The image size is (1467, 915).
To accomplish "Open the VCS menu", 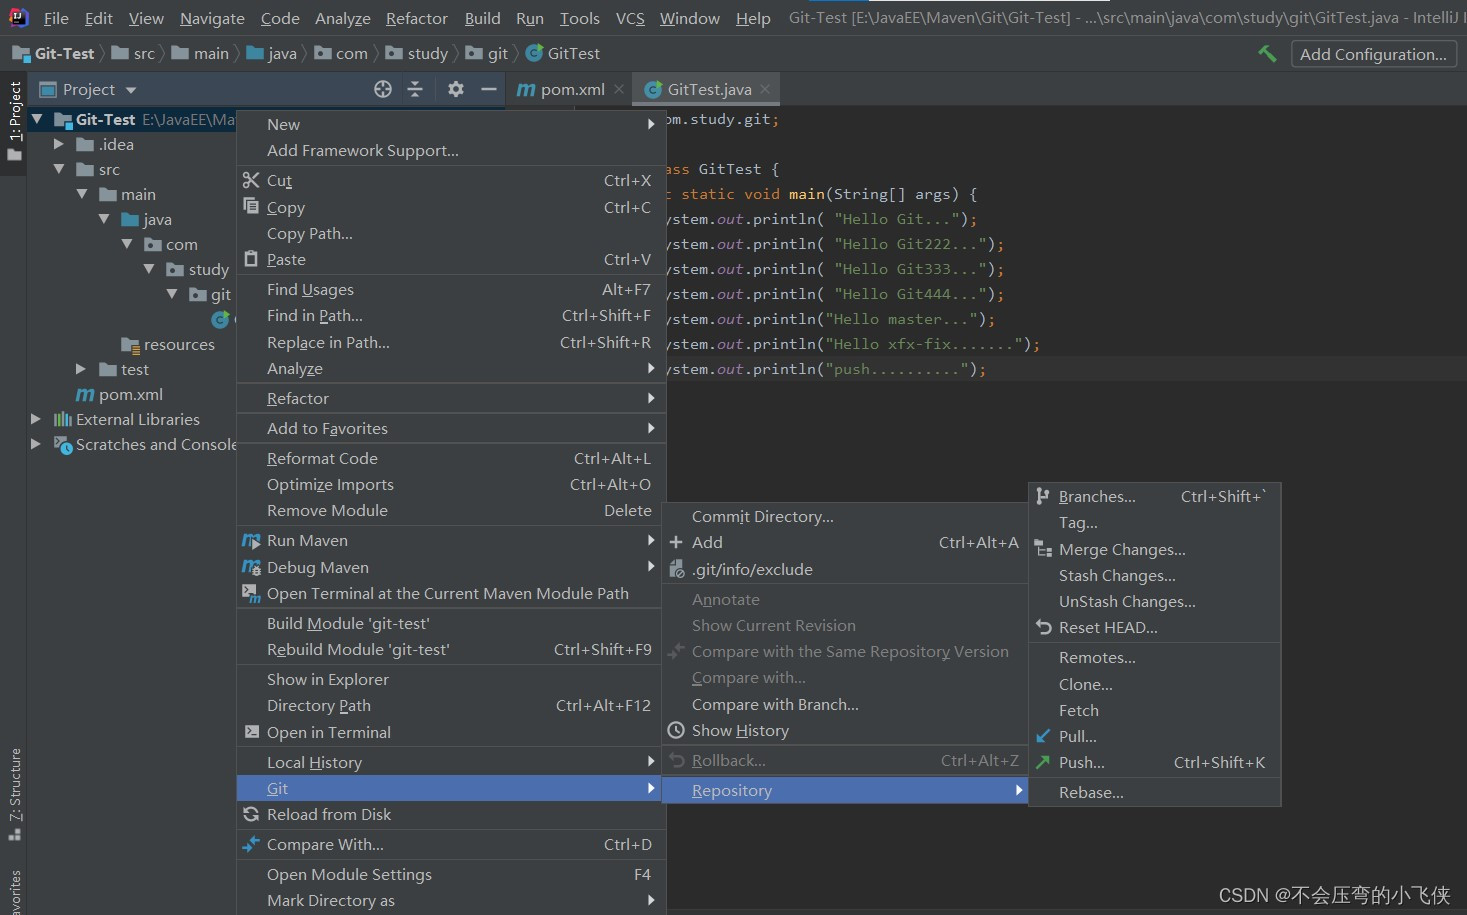I will point(630,18).
